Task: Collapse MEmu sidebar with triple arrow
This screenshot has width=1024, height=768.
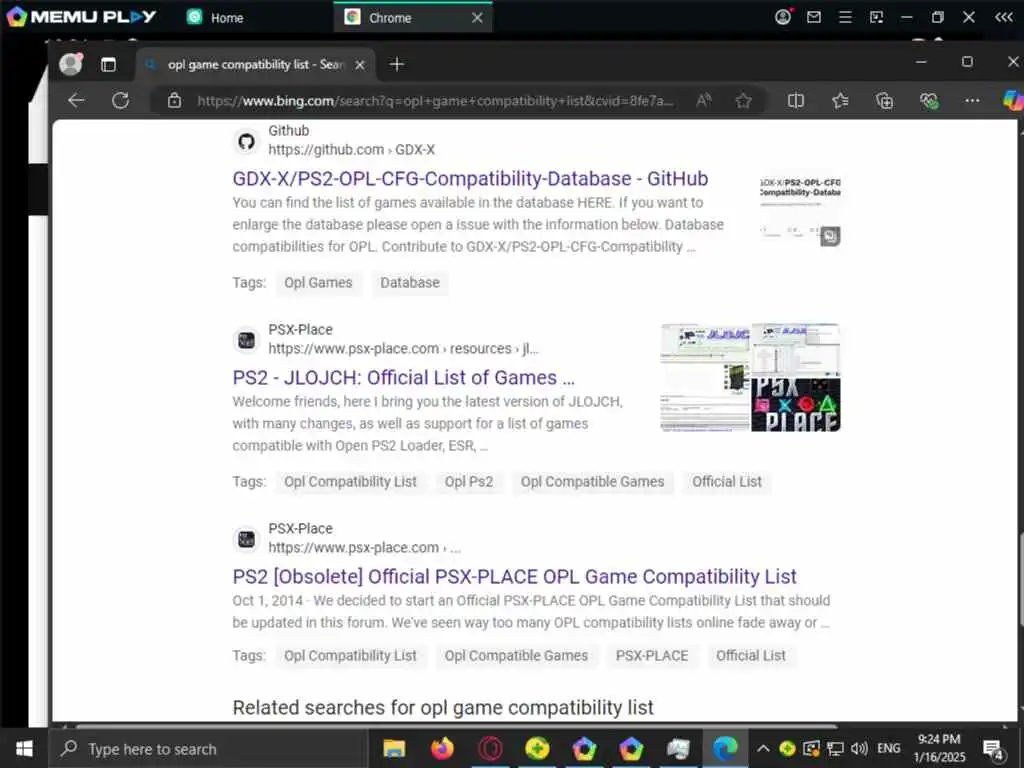Action: [x=1004, y=17]
